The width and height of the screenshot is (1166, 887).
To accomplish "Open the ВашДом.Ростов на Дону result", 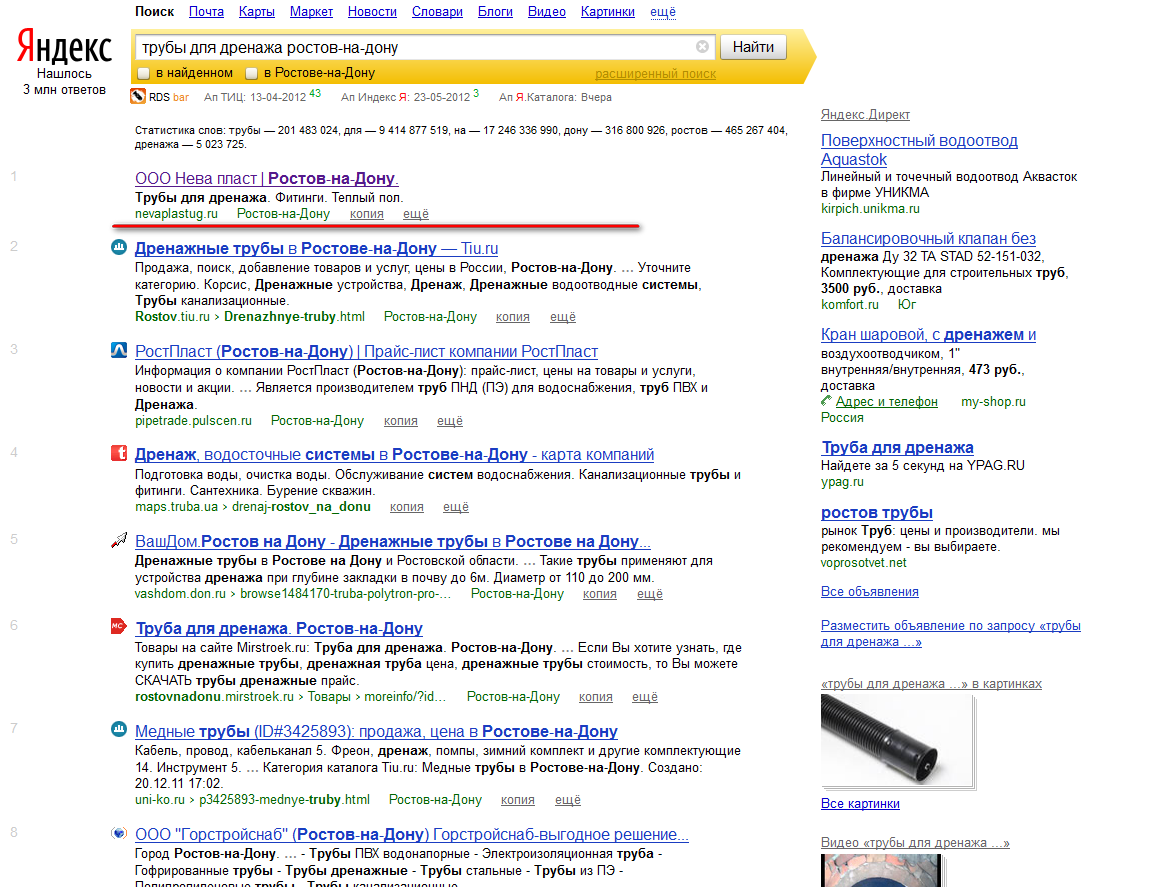I will (393, 541).
